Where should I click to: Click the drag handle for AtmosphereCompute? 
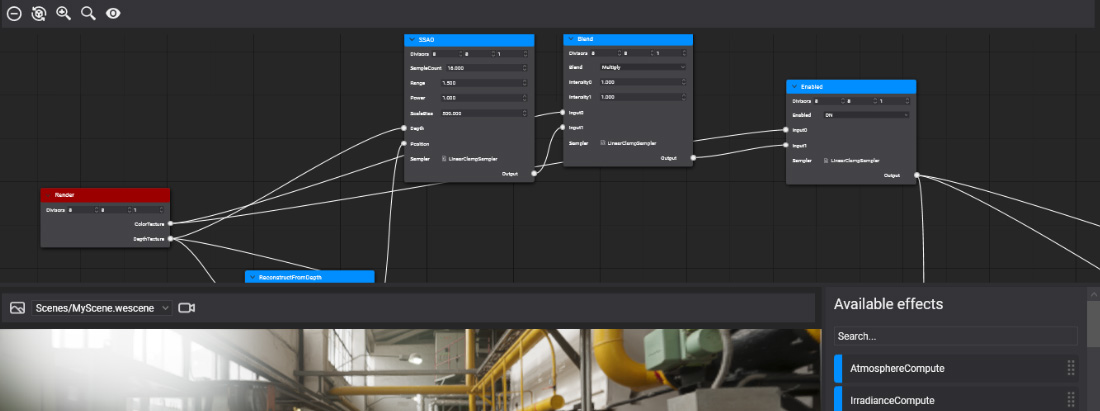pyautogui.click(x=1071, y=368)
